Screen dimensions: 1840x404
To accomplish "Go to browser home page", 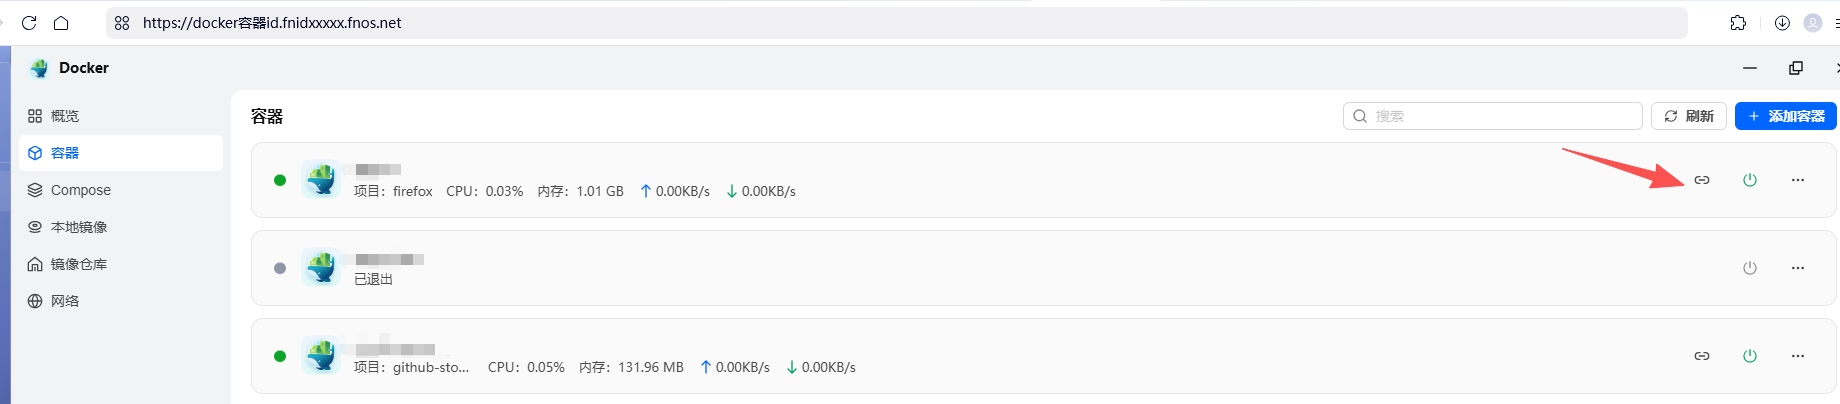I will [x=61, y=23].
